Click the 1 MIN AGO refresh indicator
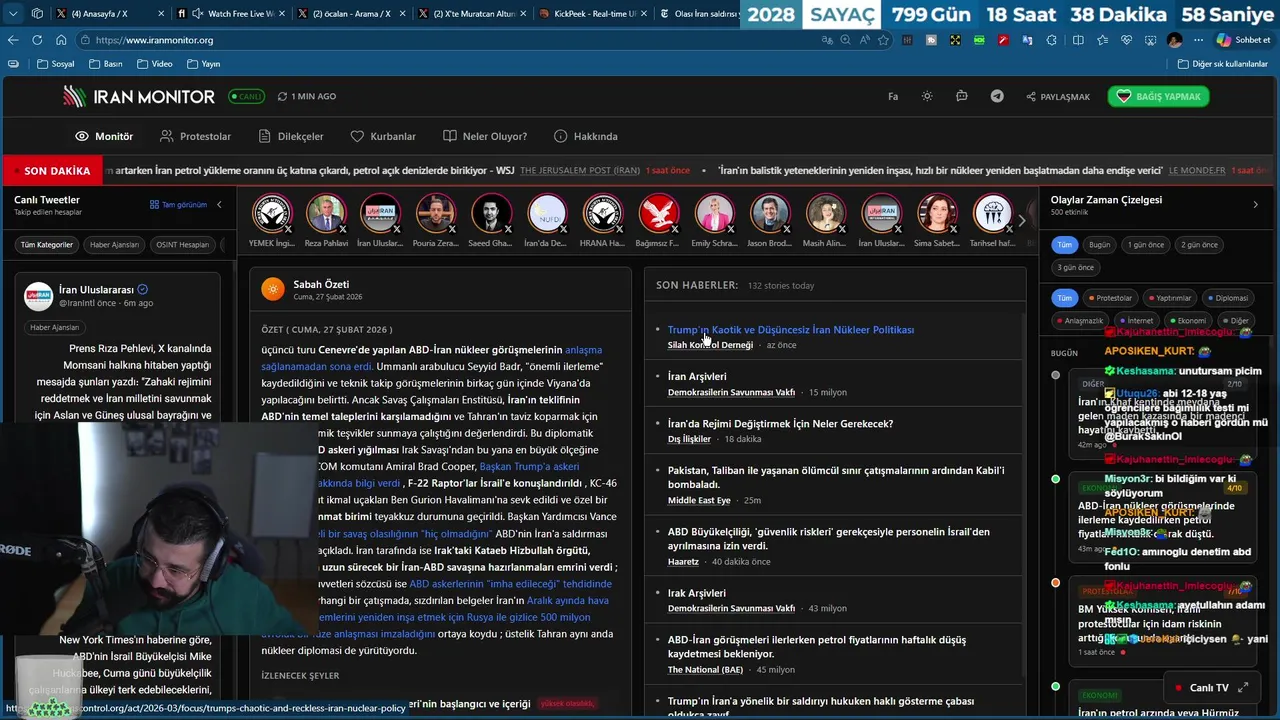1280x720 pixels. [x=307, y=96]
